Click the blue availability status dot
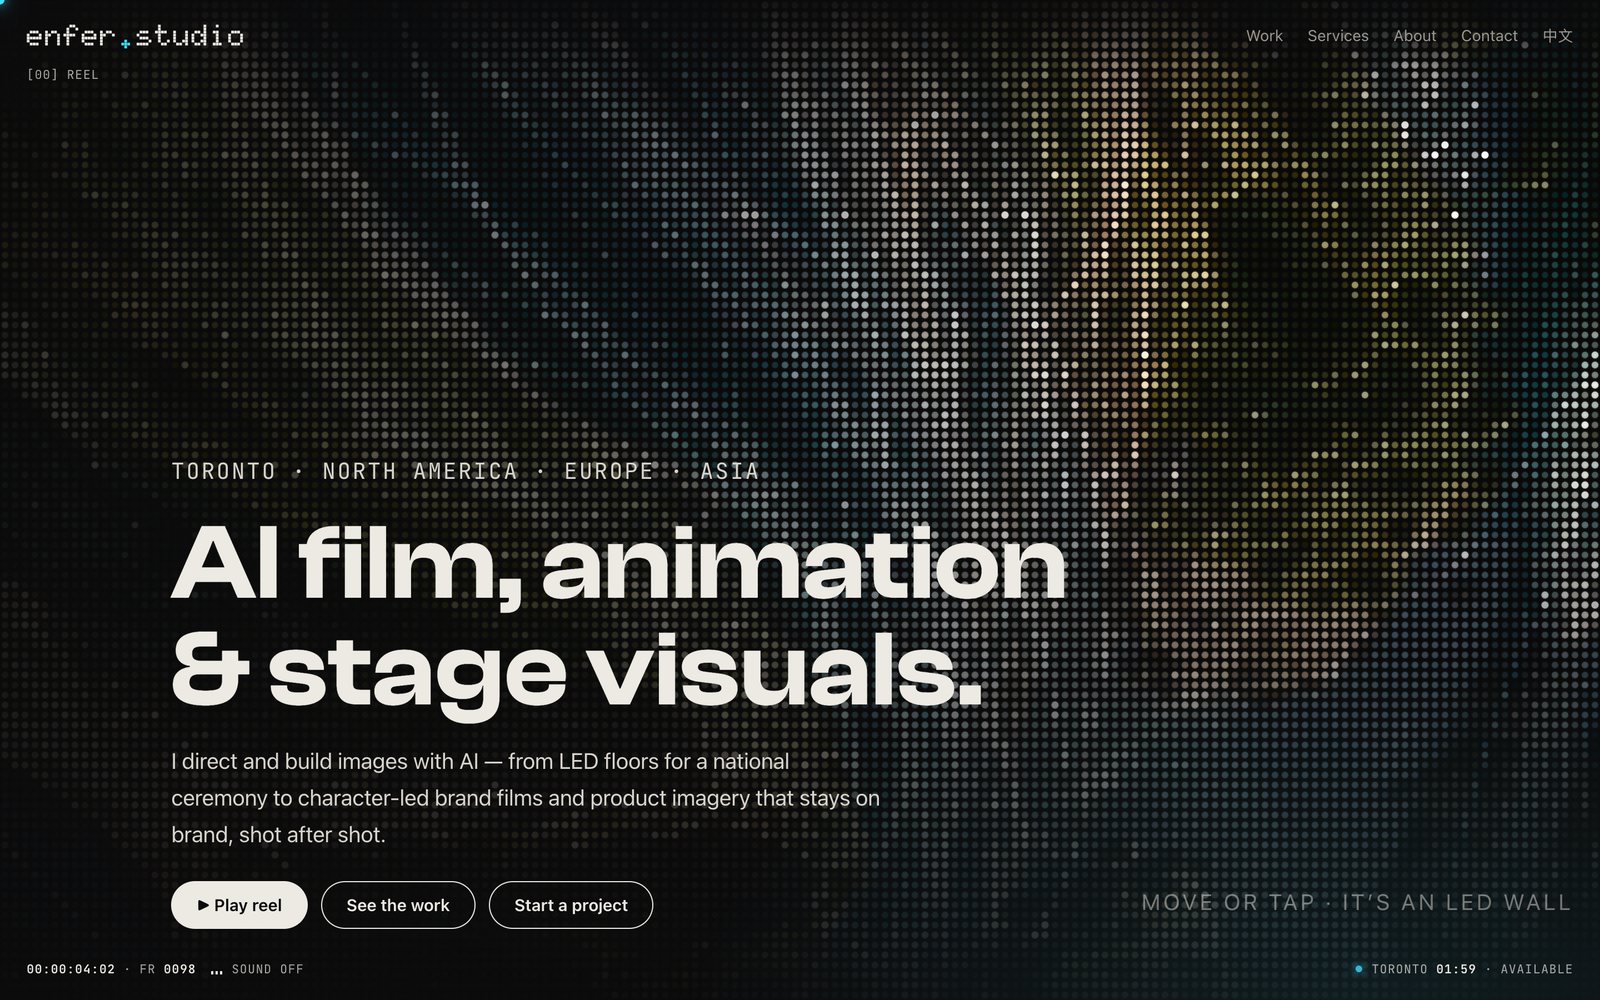Viewport: 1600px width, 1000px height. coord(1358,969)
